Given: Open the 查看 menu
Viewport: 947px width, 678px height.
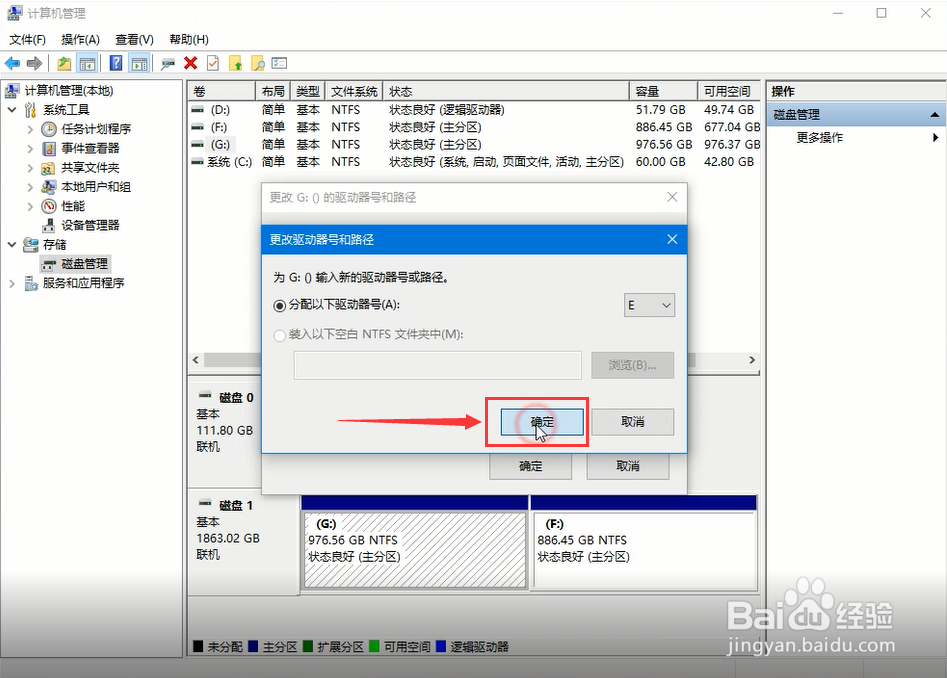Looking at the screenshot, I should [133, 39].
